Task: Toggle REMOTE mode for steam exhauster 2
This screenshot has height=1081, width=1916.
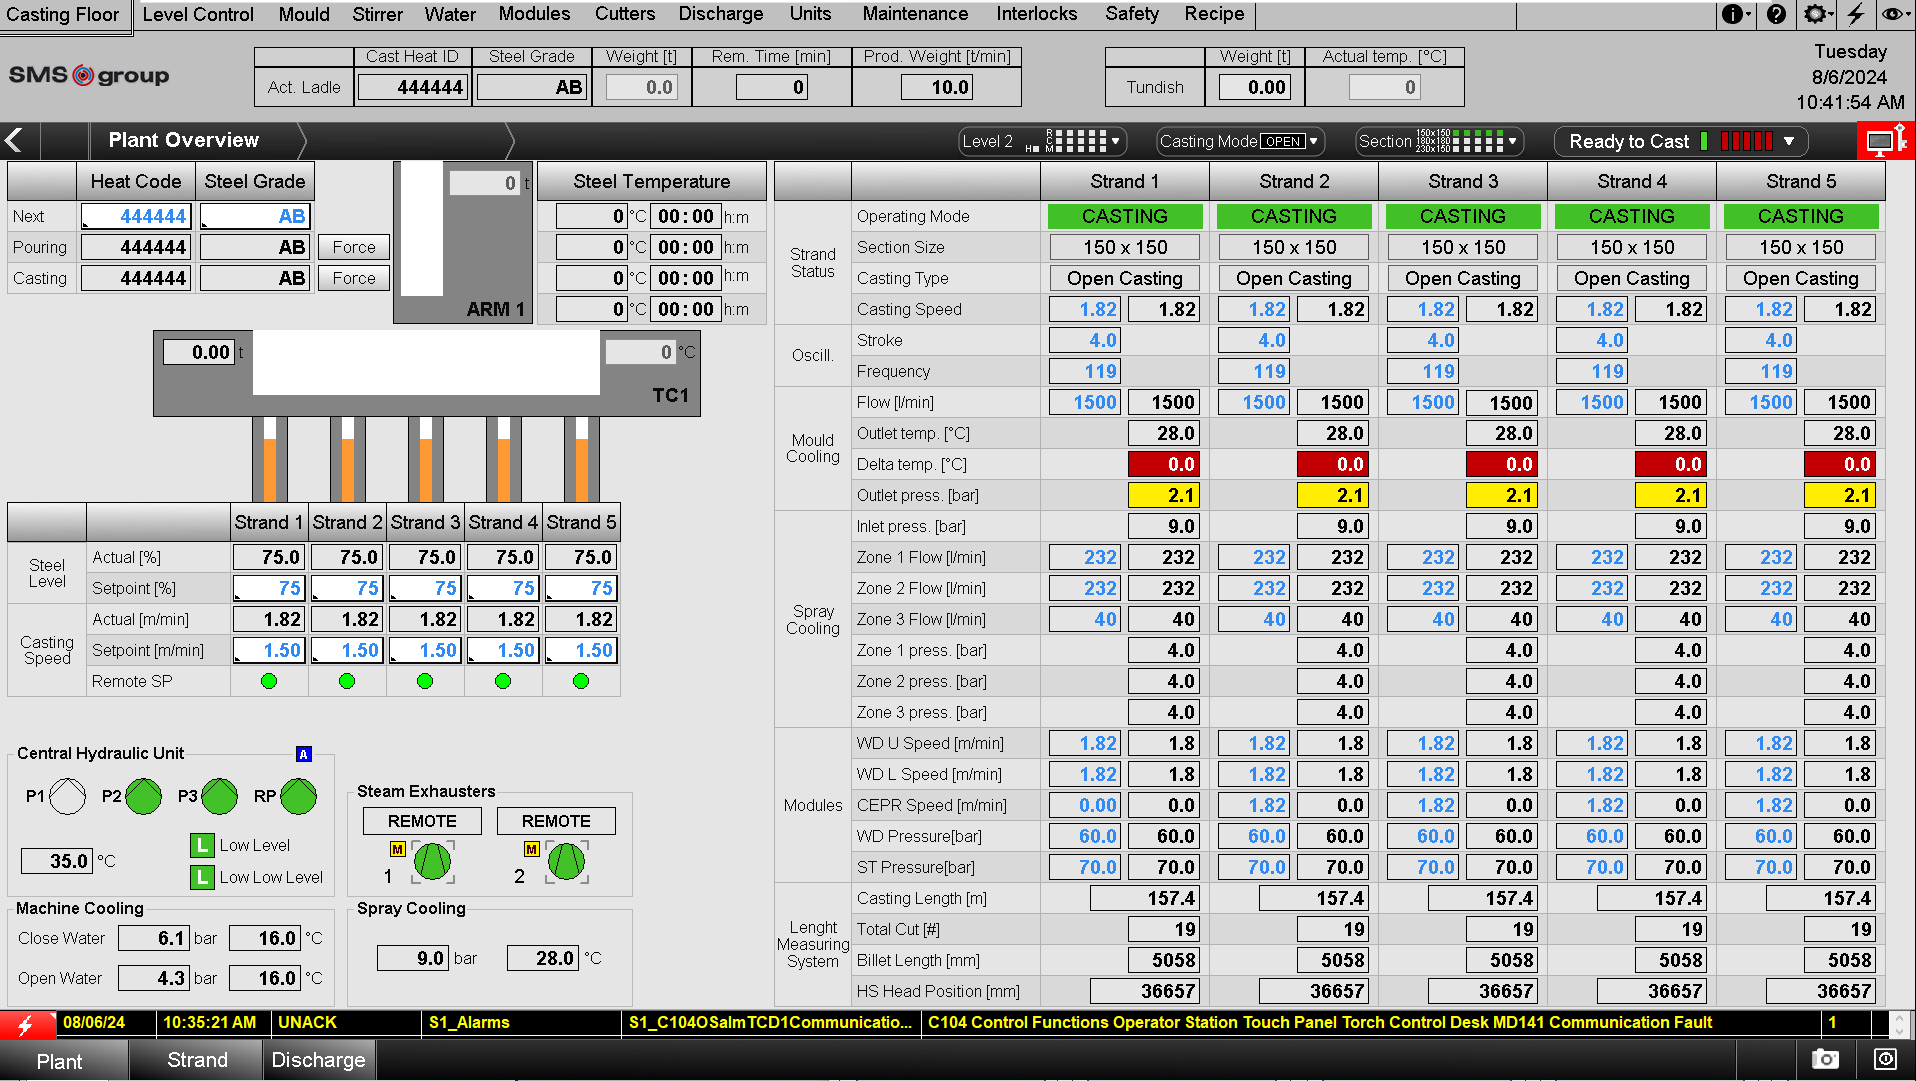Action: [x=556, y=821]
